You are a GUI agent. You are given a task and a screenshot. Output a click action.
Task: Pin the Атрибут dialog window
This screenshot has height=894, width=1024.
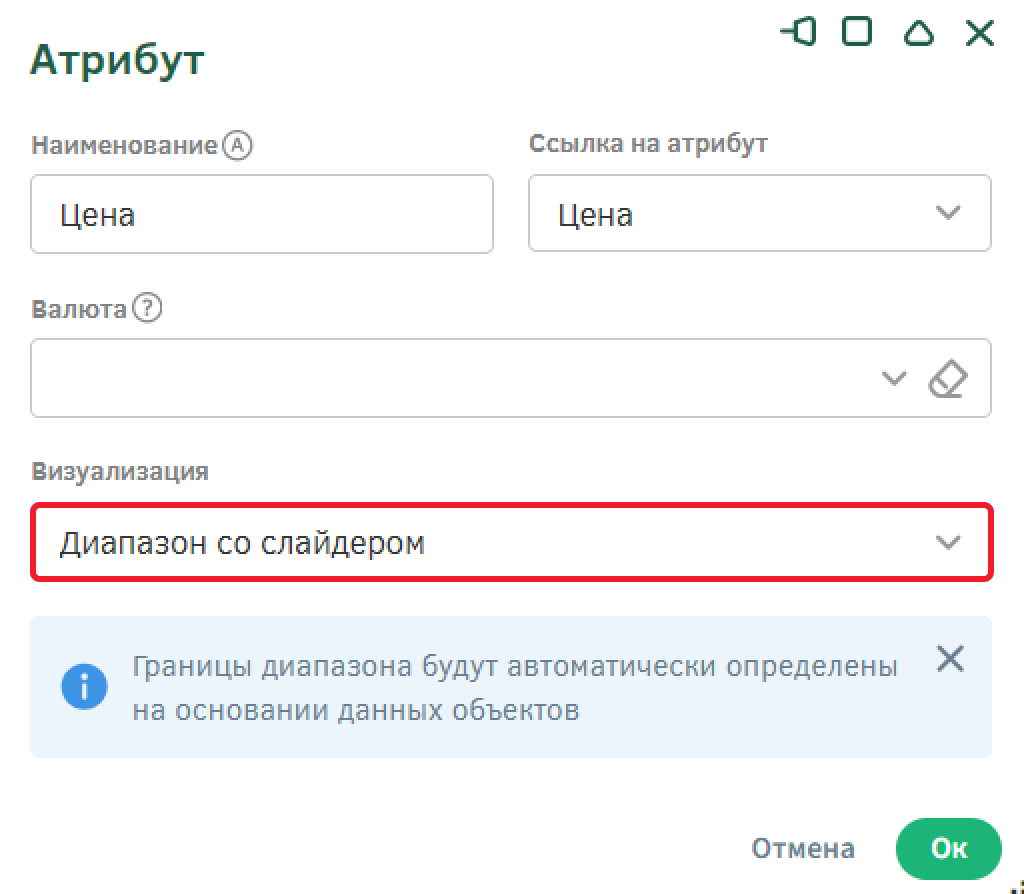(798, 33)
